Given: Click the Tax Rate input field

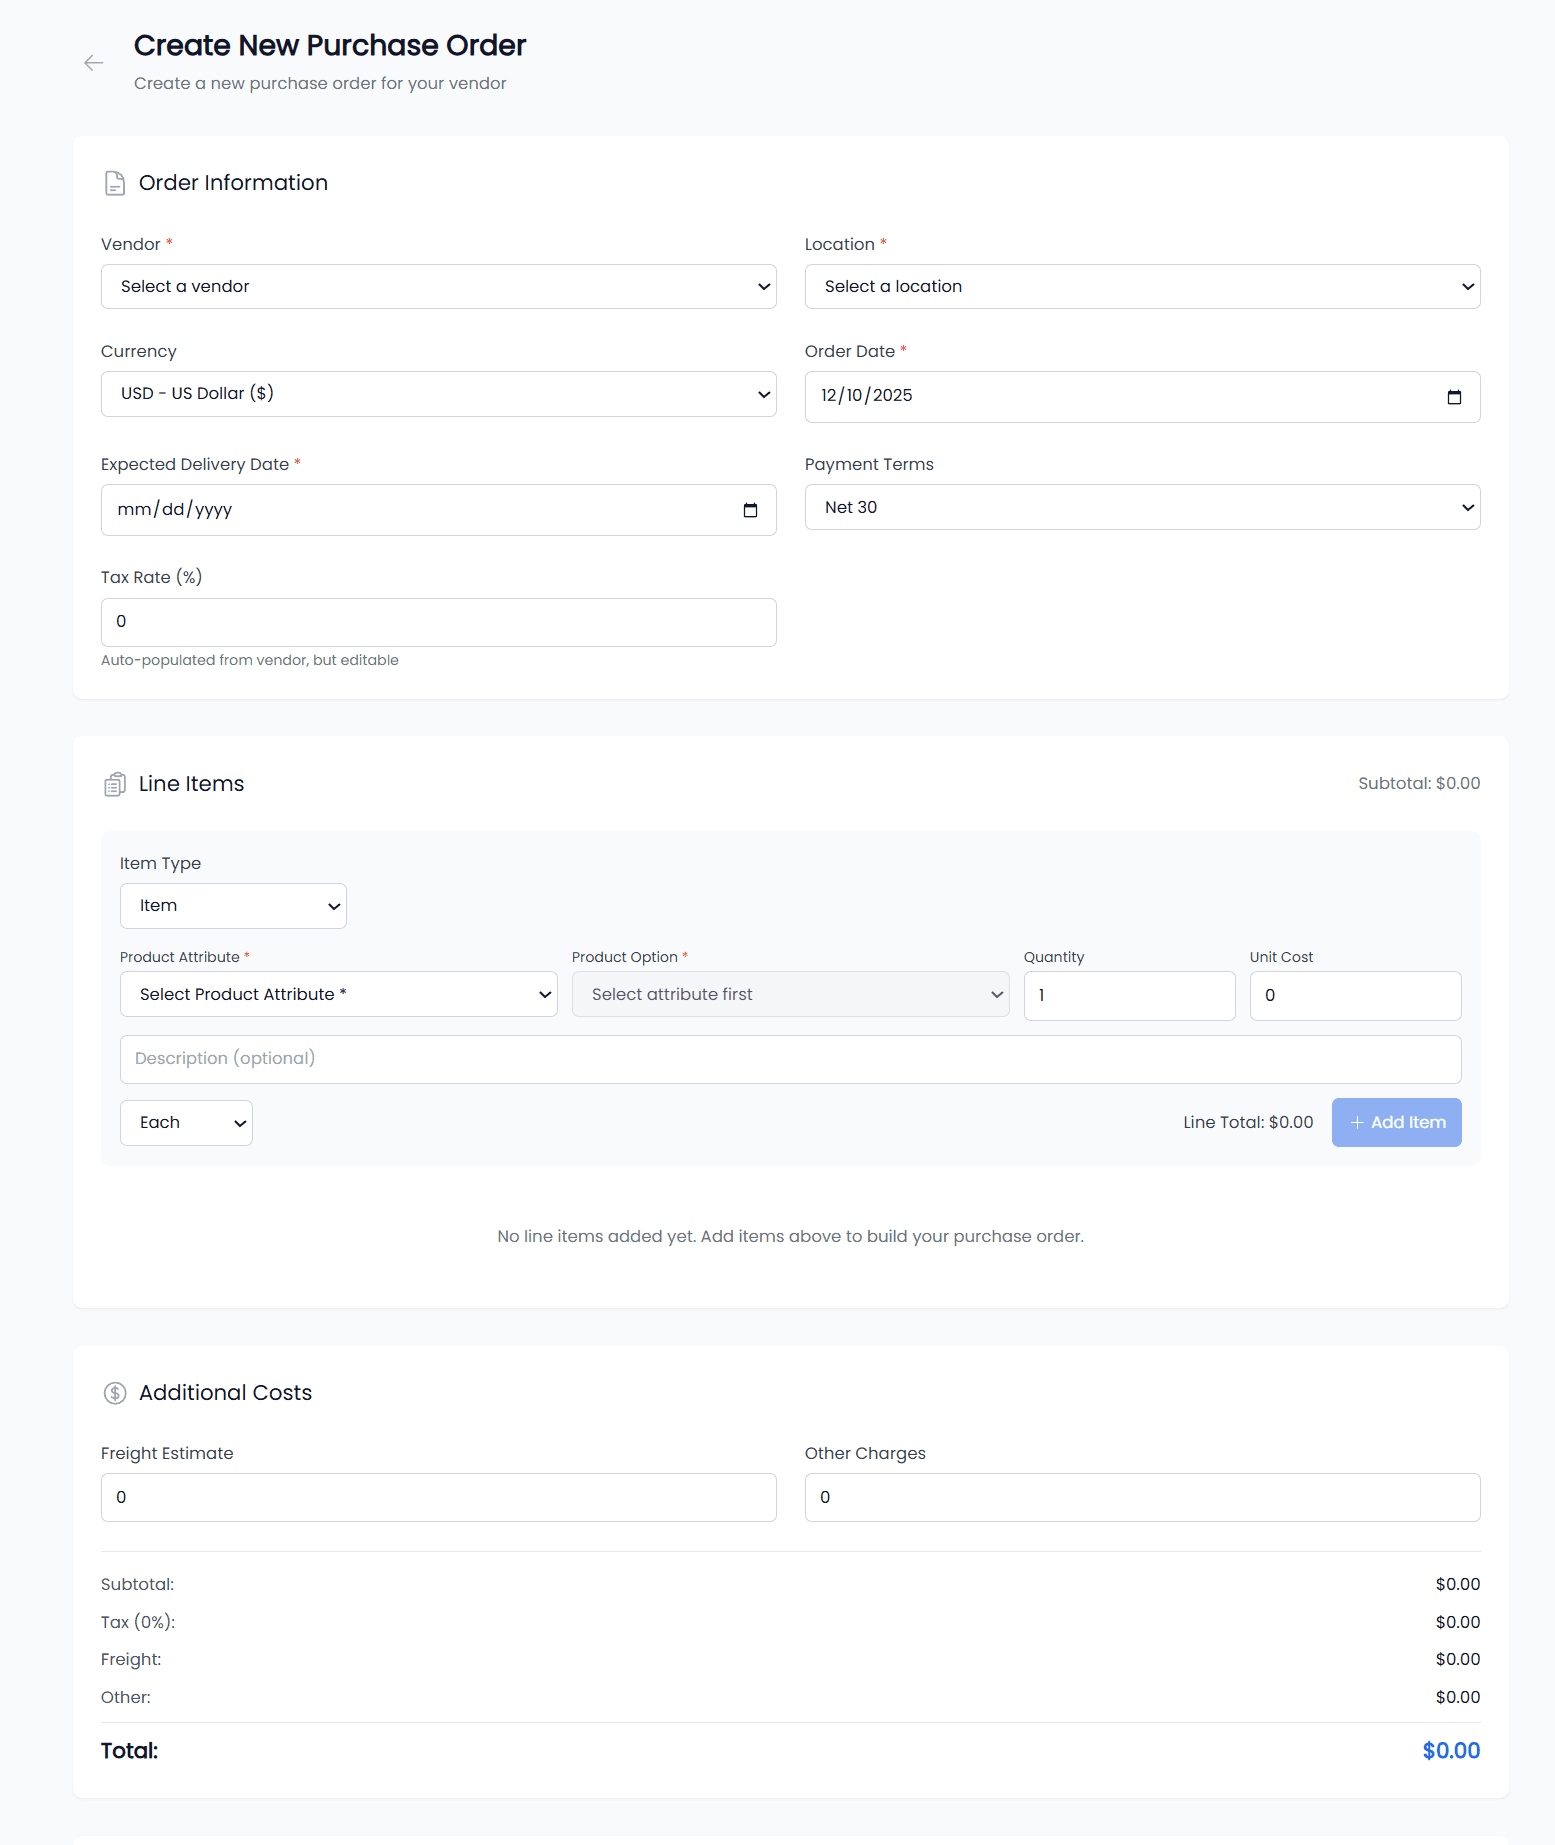Looking at the screenshot, I should [x=439, y=622].
